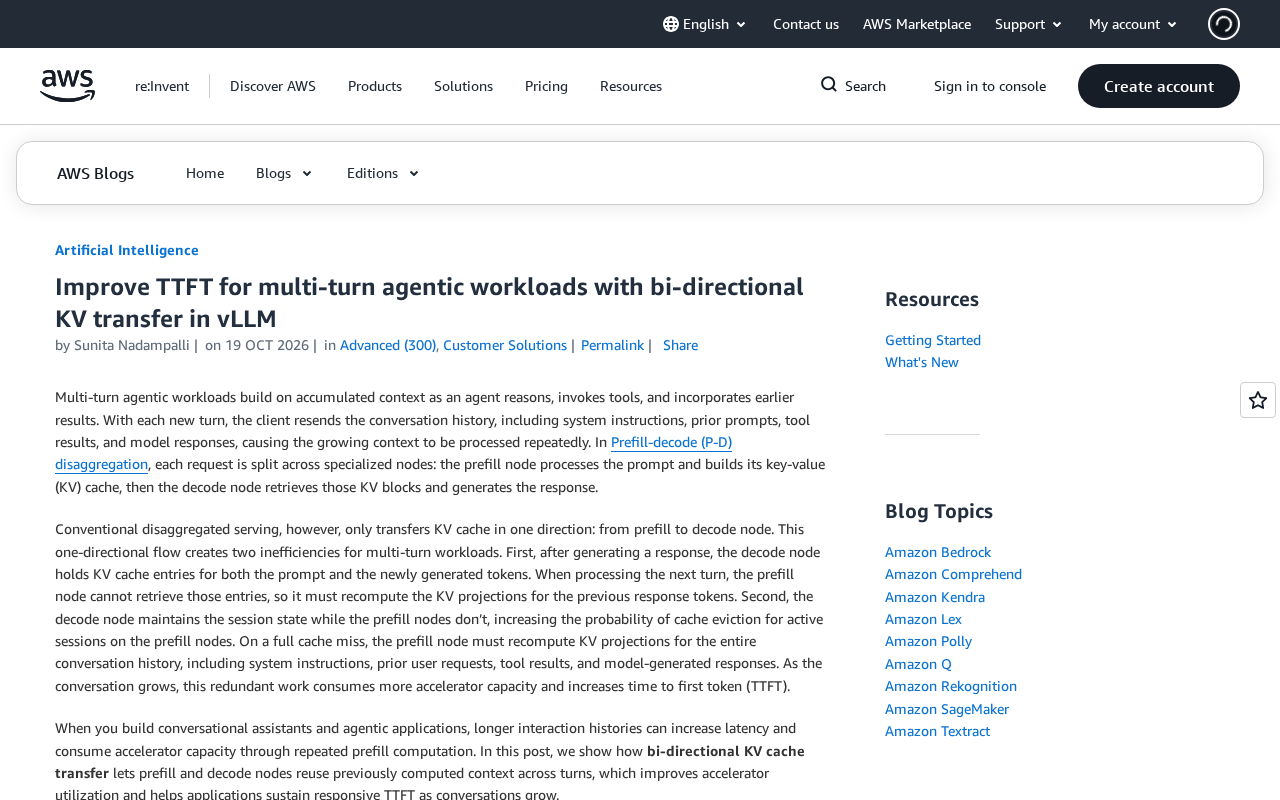The image size is (1280, 800).
Task: Open the Products menu
Action: (375, 86)
